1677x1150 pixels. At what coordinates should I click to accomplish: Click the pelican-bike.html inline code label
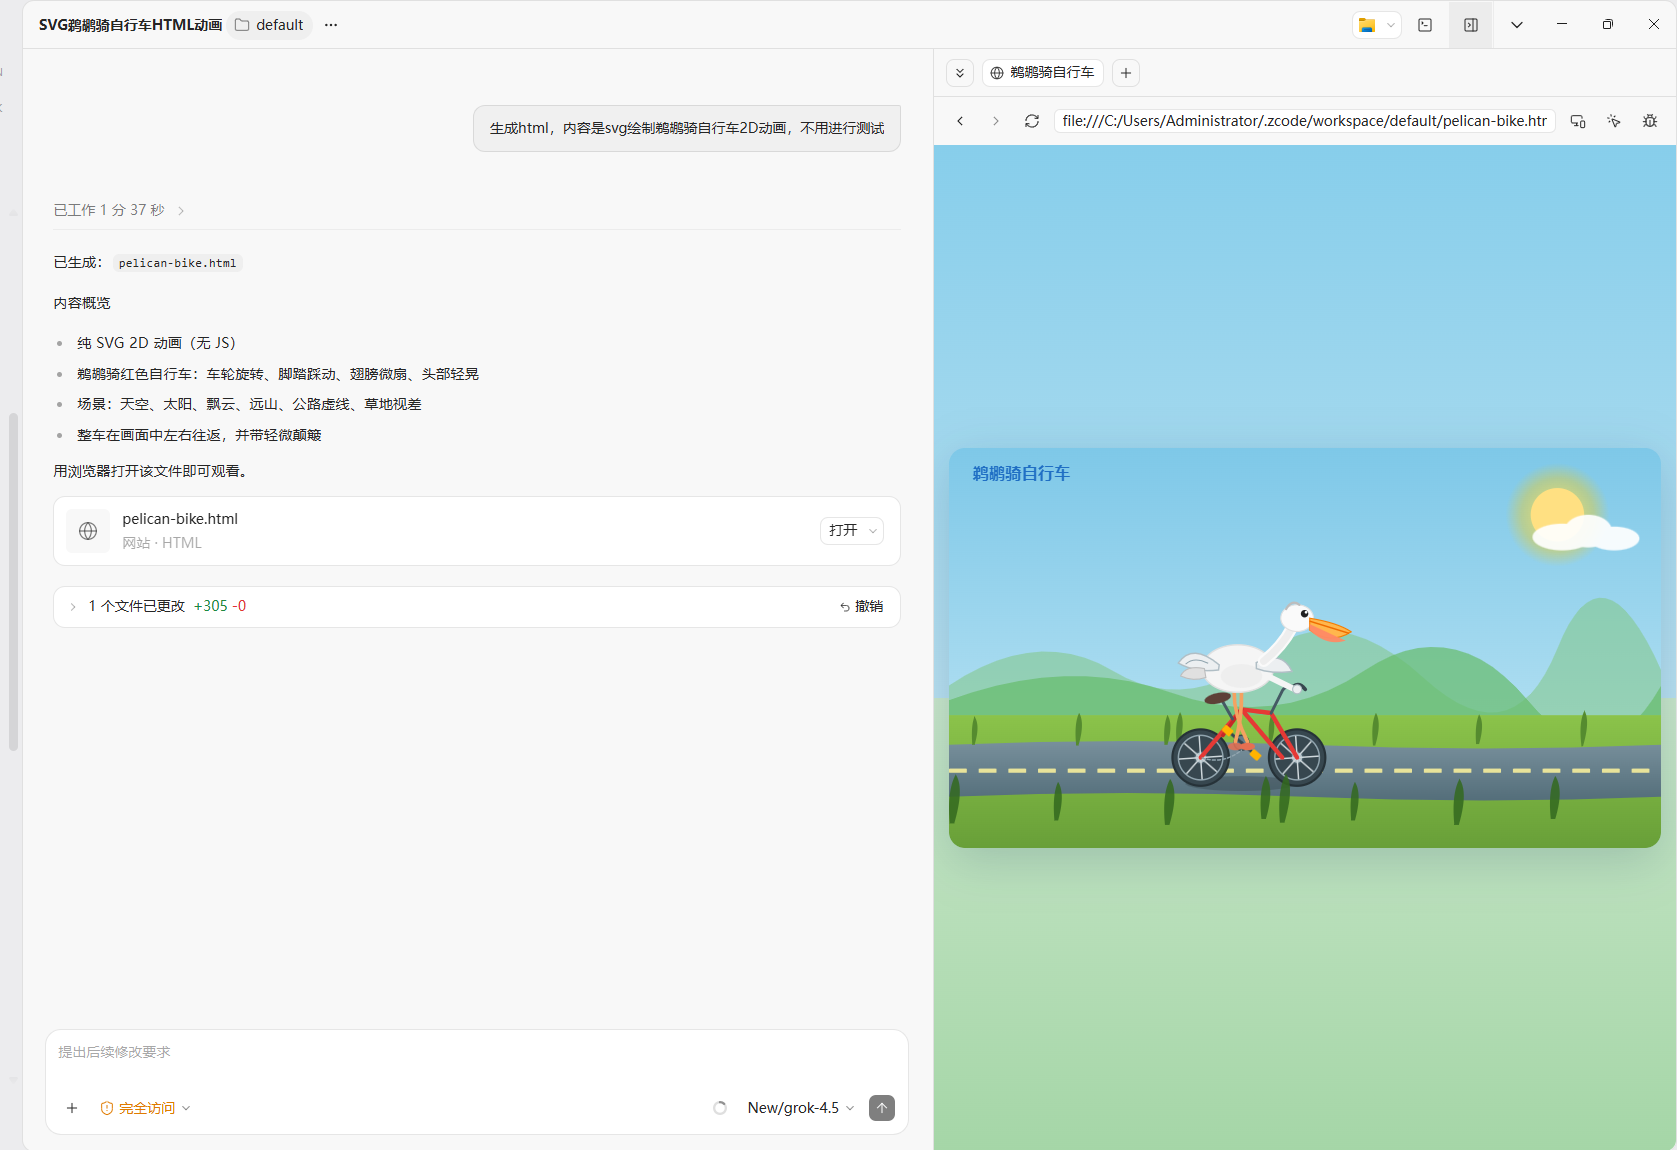(177, 263)
